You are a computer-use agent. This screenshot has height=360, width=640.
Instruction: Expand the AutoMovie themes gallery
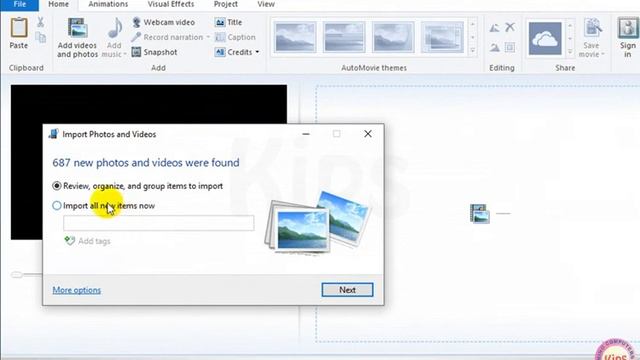pyautogui.click(x=473, y=51)
